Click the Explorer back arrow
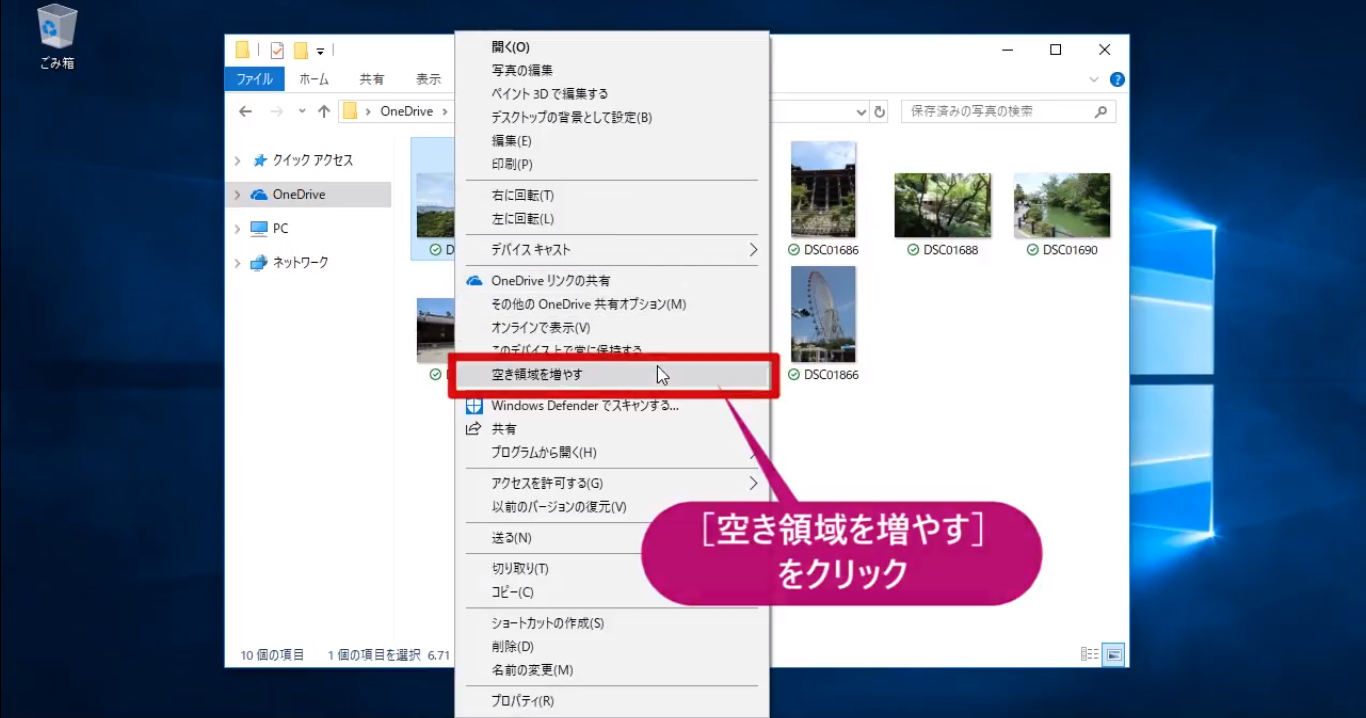1366x718 pixels. click(245, 111)
